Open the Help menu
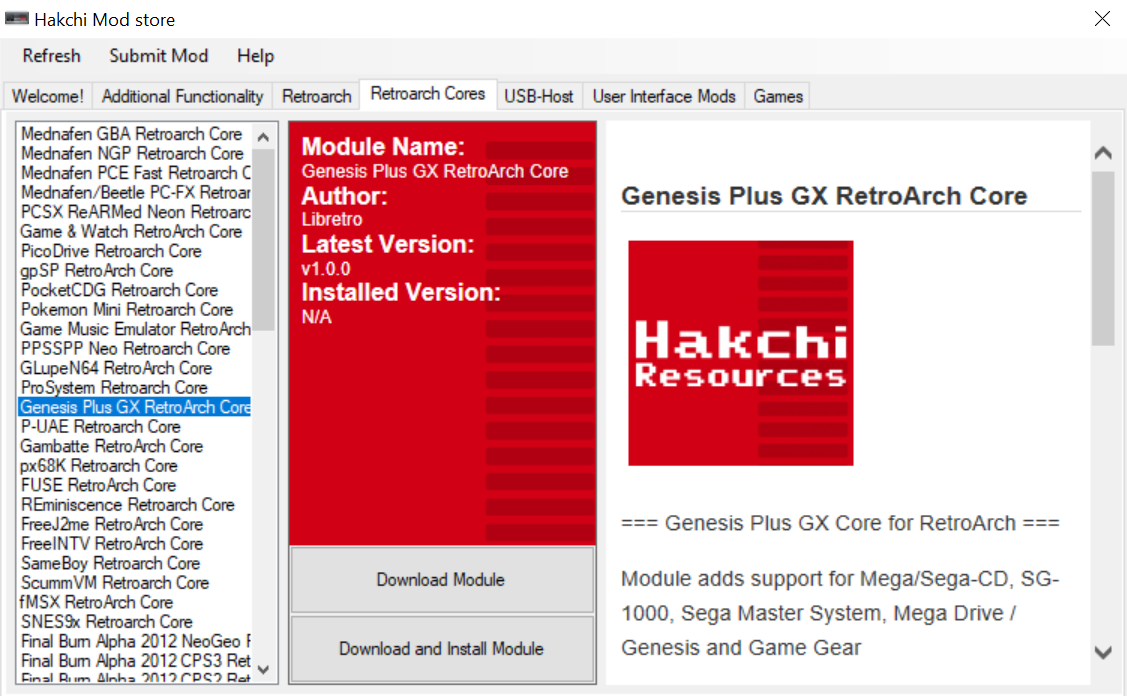Image resolution: width=1127 pixels, height=696 pixels. (255, 56)
